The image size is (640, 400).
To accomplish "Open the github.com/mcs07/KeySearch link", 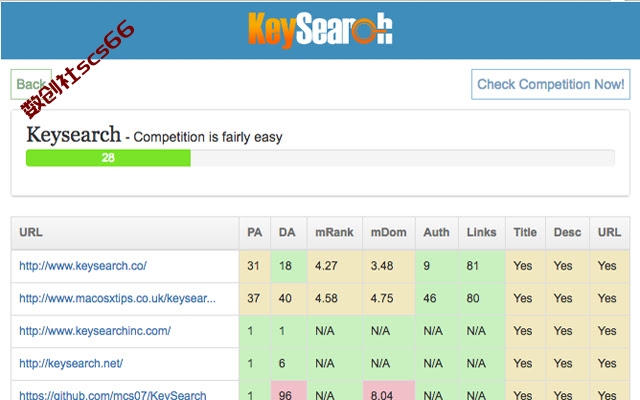I will [x=113, y=395].
